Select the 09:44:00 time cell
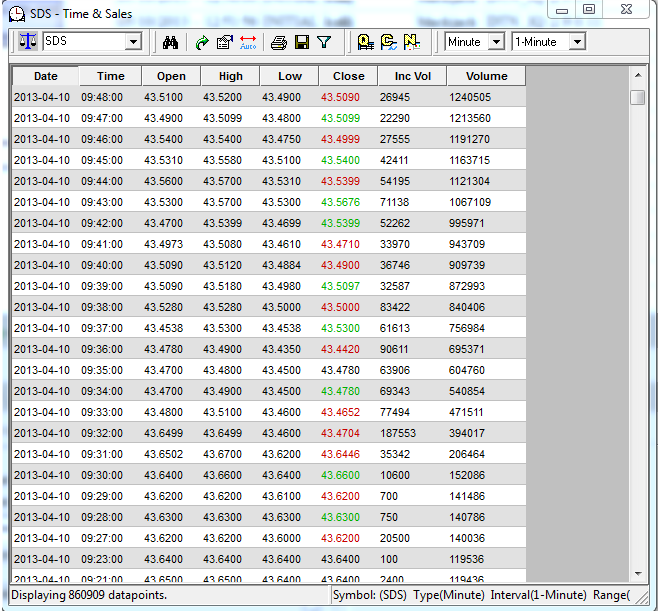 [102, 181]
